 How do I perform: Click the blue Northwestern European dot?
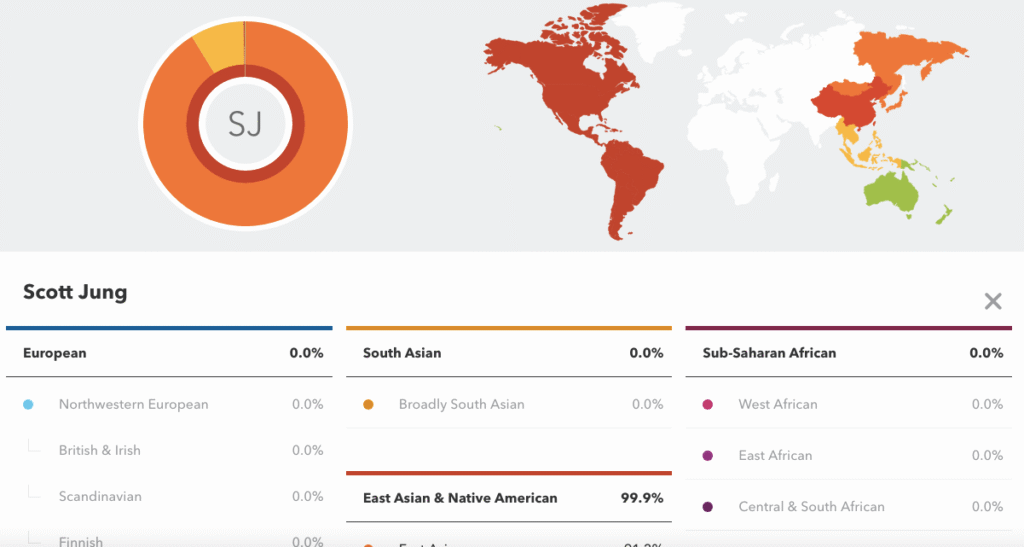click(28, 404)
